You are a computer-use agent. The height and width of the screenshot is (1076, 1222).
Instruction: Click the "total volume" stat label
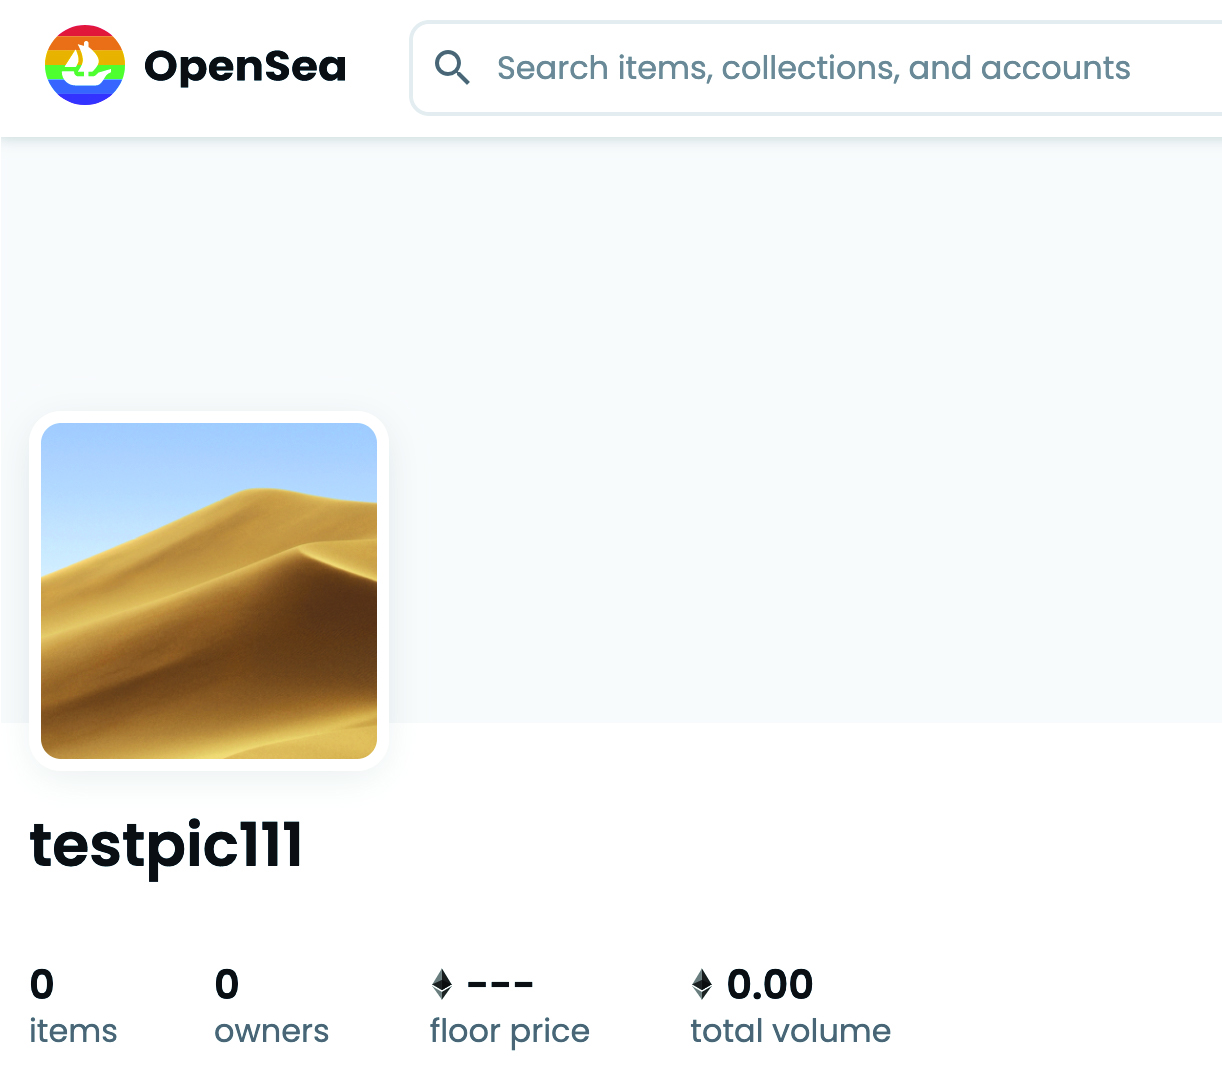point(790,1031)
